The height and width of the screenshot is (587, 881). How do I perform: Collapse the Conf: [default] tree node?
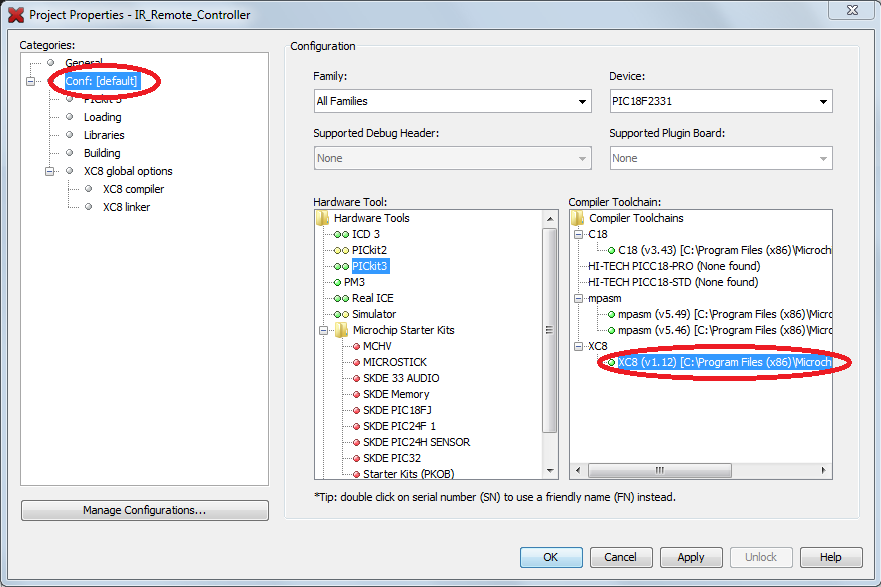click(x=31, y=81)
